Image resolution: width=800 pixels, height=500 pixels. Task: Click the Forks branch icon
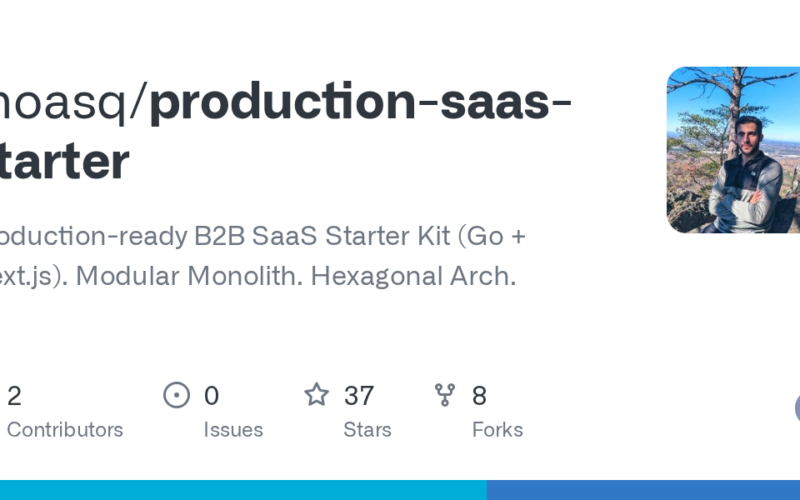tap(445, 395)
